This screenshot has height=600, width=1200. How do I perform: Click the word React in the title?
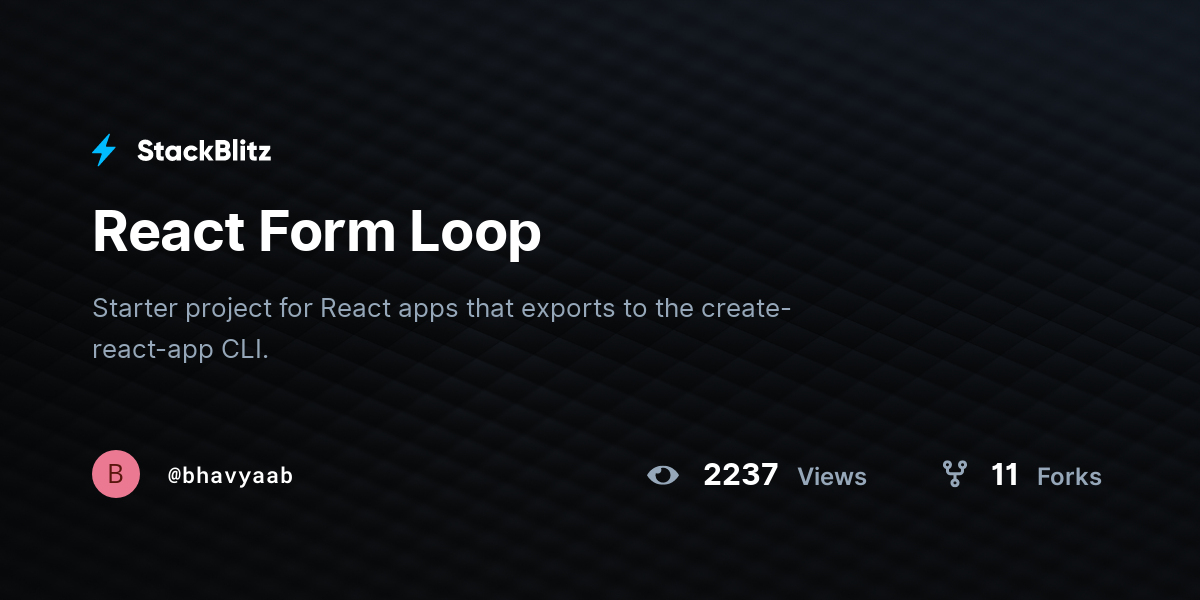tap(168, 232)
